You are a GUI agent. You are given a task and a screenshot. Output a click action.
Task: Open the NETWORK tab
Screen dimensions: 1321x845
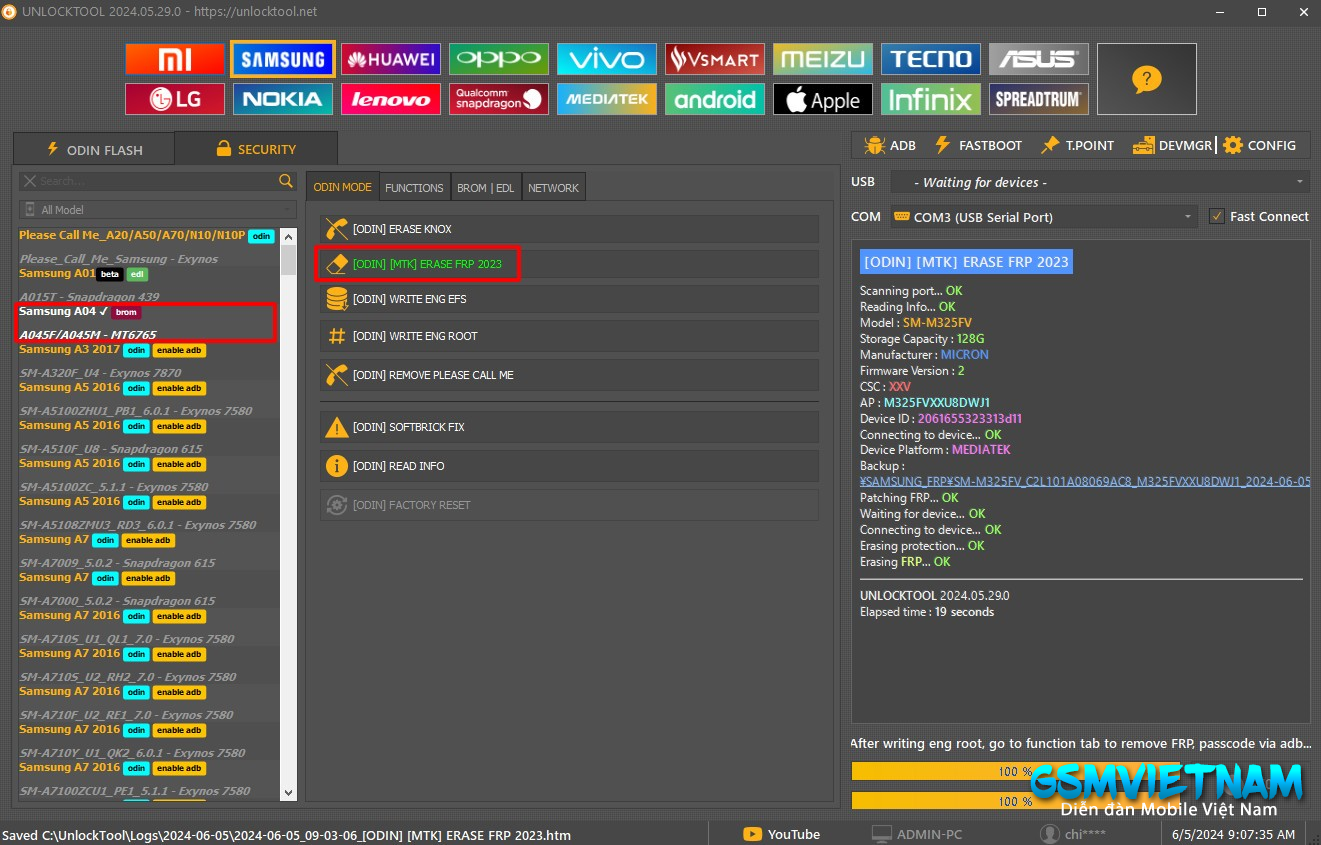click(553, 188)
